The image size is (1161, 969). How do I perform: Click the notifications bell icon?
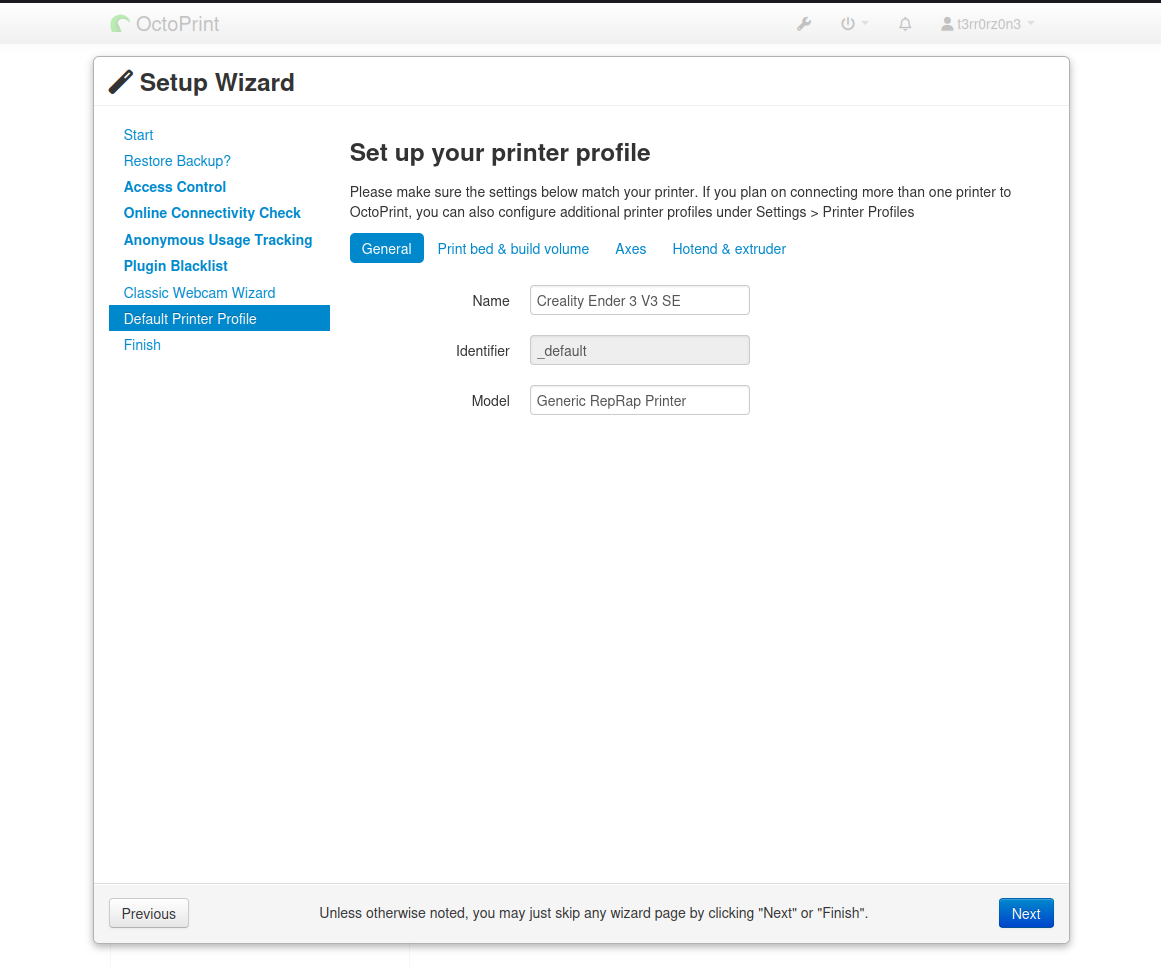pyautogui.click(x=905, y=24)
